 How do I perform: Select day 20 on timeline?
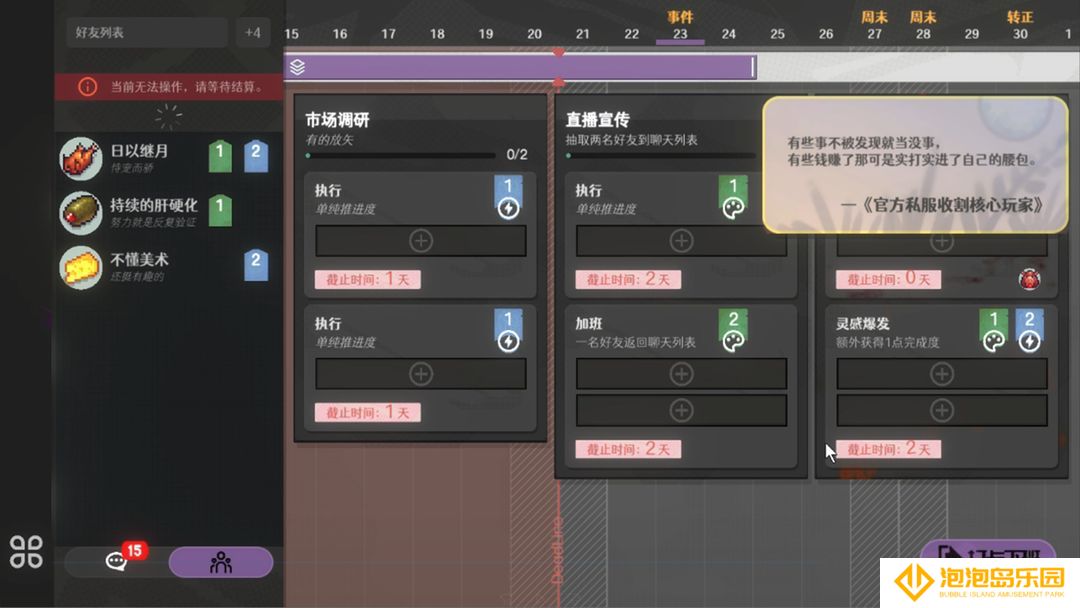point(534,34)
